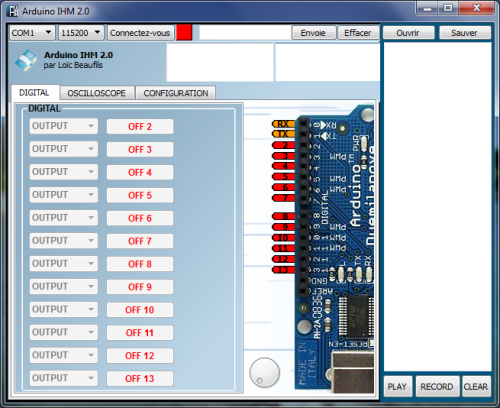Expand the OUTPUT mode dropdown for pin 4
500x408 pixels.
(x=64, y=172)
